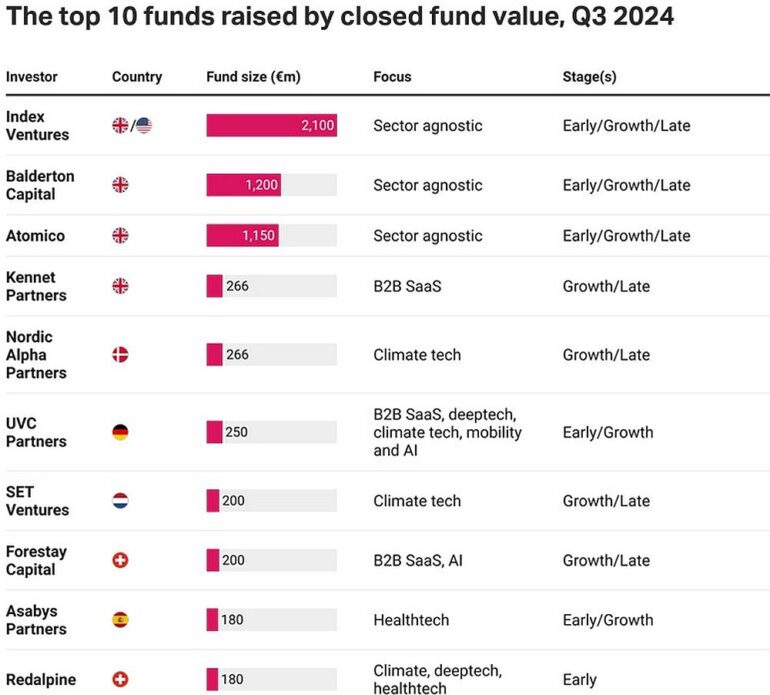Click the Swiss flag for Redalpine
770x695 pixels.
[120, 679]
